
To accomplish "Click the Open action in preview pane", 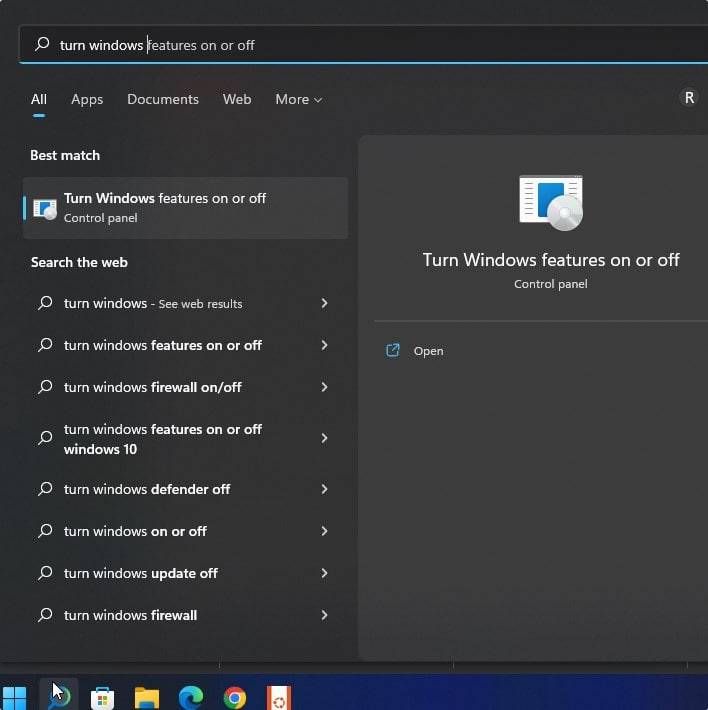I will click(428, 351).
